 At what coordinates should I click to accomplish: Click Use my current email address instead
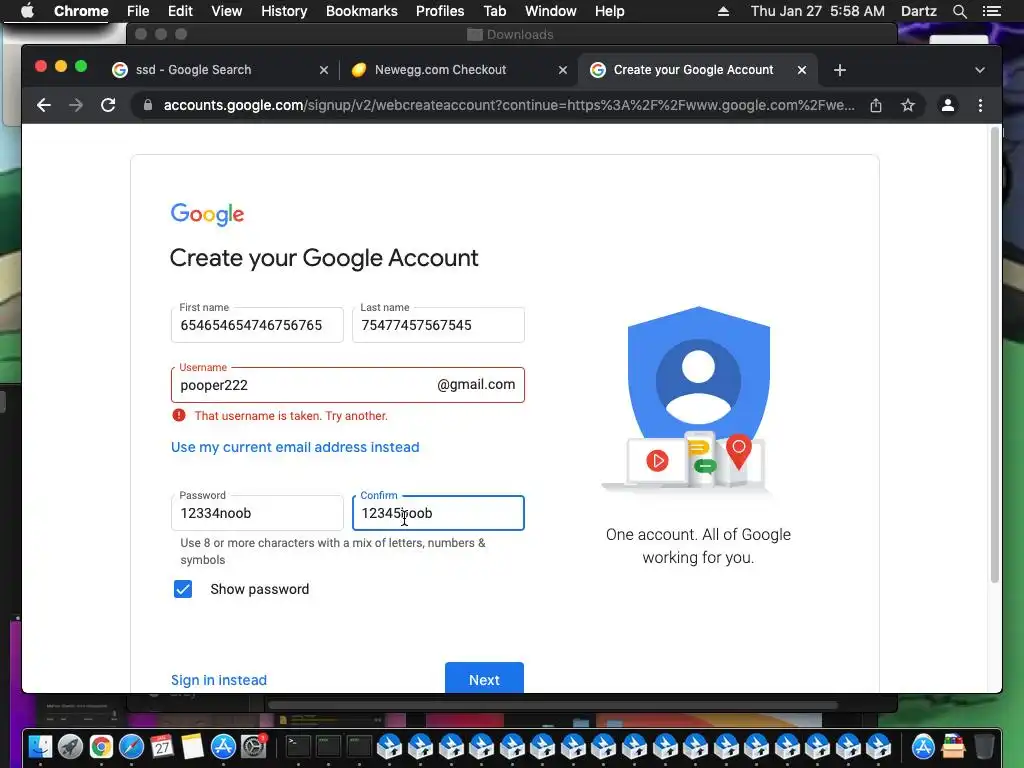click(x=295, y=447)
